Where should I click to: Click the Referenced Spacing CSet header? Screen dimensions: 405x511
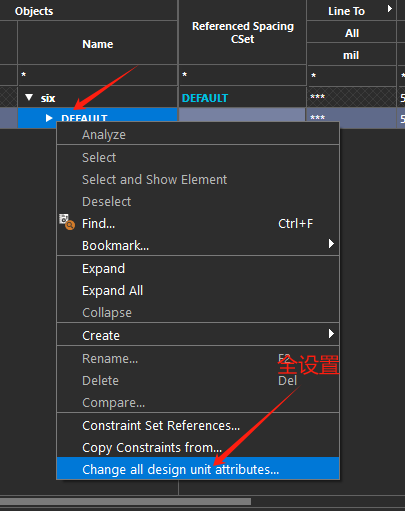click(x=243, y=32)
